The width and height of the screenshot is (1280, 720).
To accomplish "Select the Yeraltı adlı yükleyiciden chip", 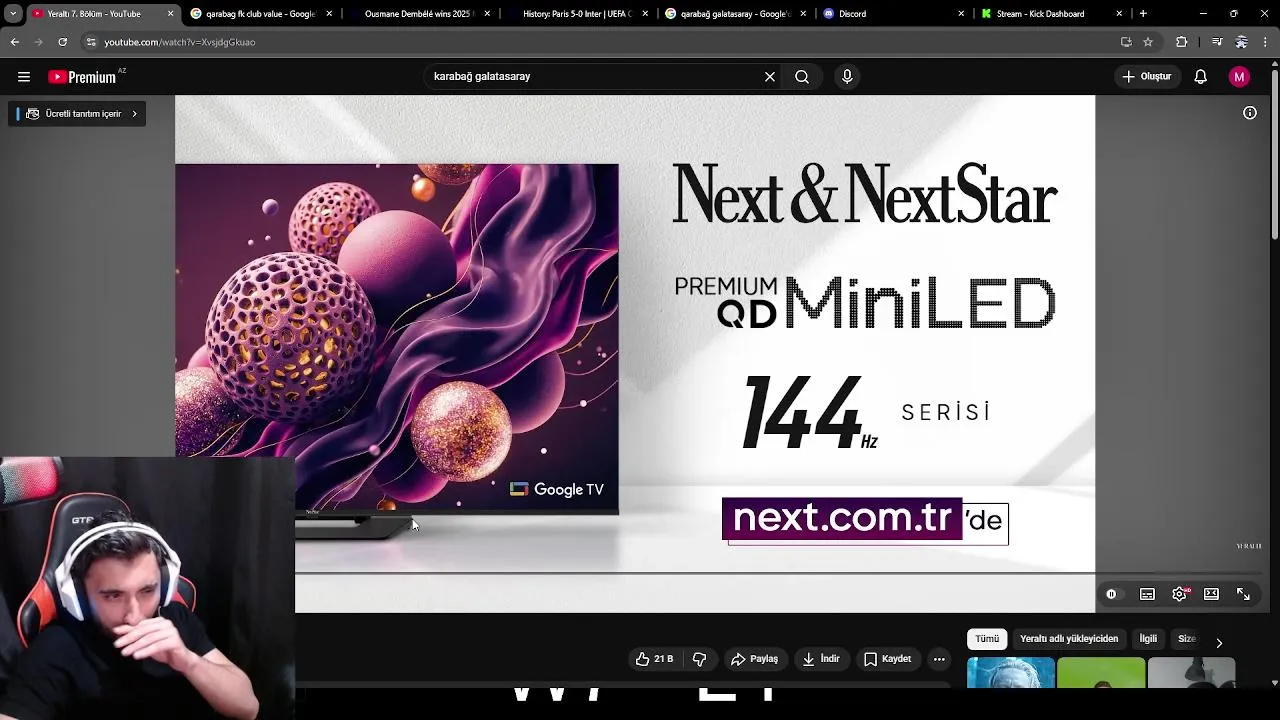I will [1069, 639].
